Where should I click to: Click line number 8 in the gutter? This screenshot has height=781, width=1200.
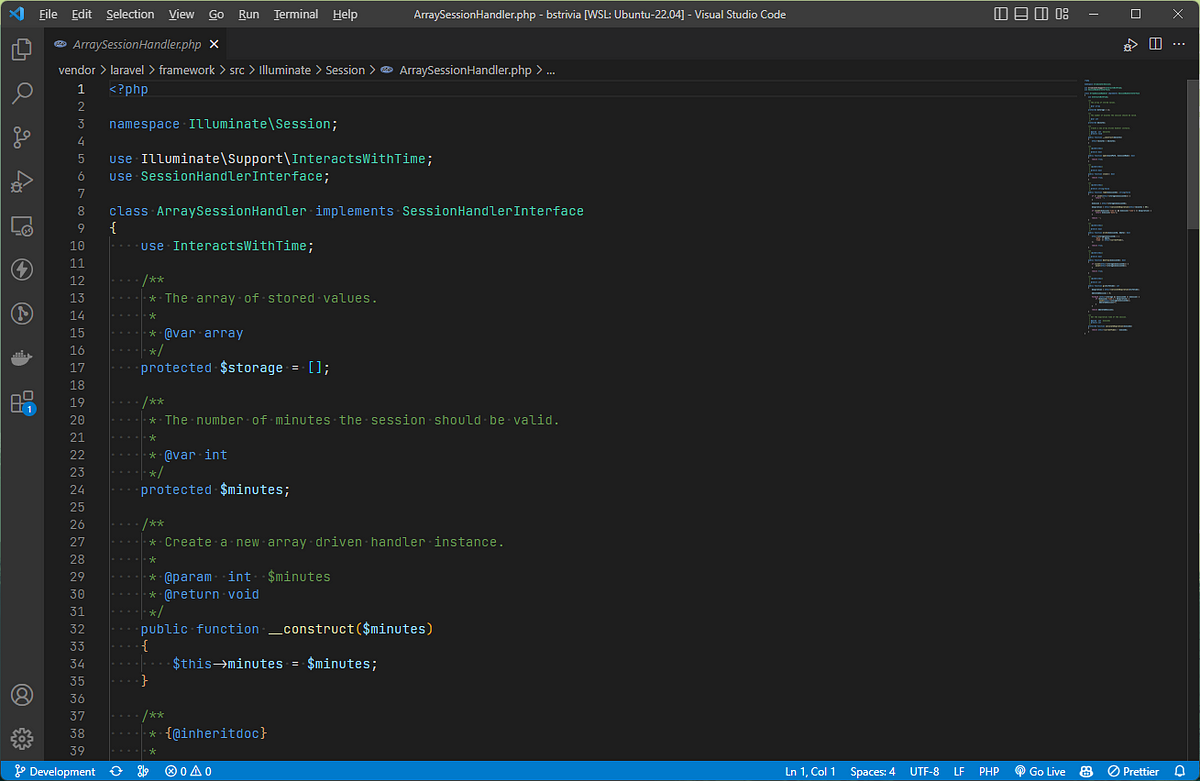(81, 211)
